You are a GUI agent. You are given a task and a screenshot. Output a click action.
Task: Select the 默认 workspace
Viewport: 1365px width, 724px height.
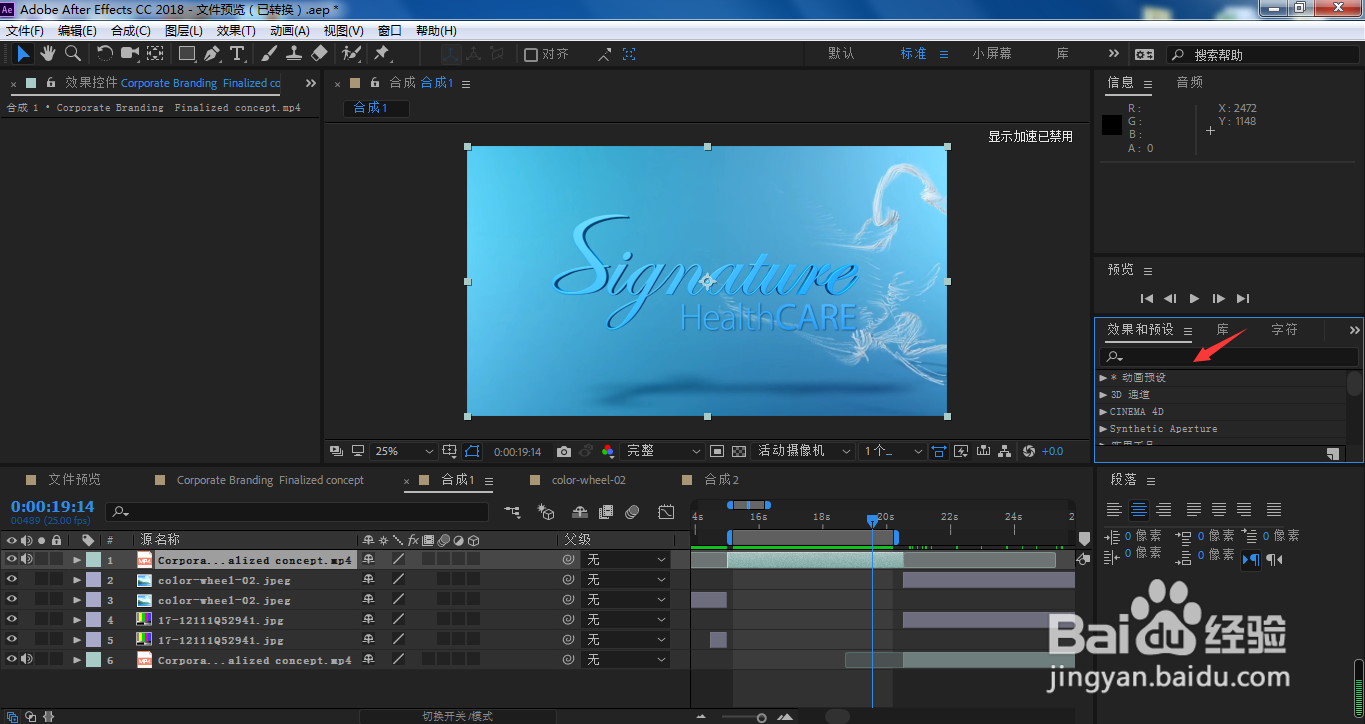pyautogui.click(x=841, y=54)
